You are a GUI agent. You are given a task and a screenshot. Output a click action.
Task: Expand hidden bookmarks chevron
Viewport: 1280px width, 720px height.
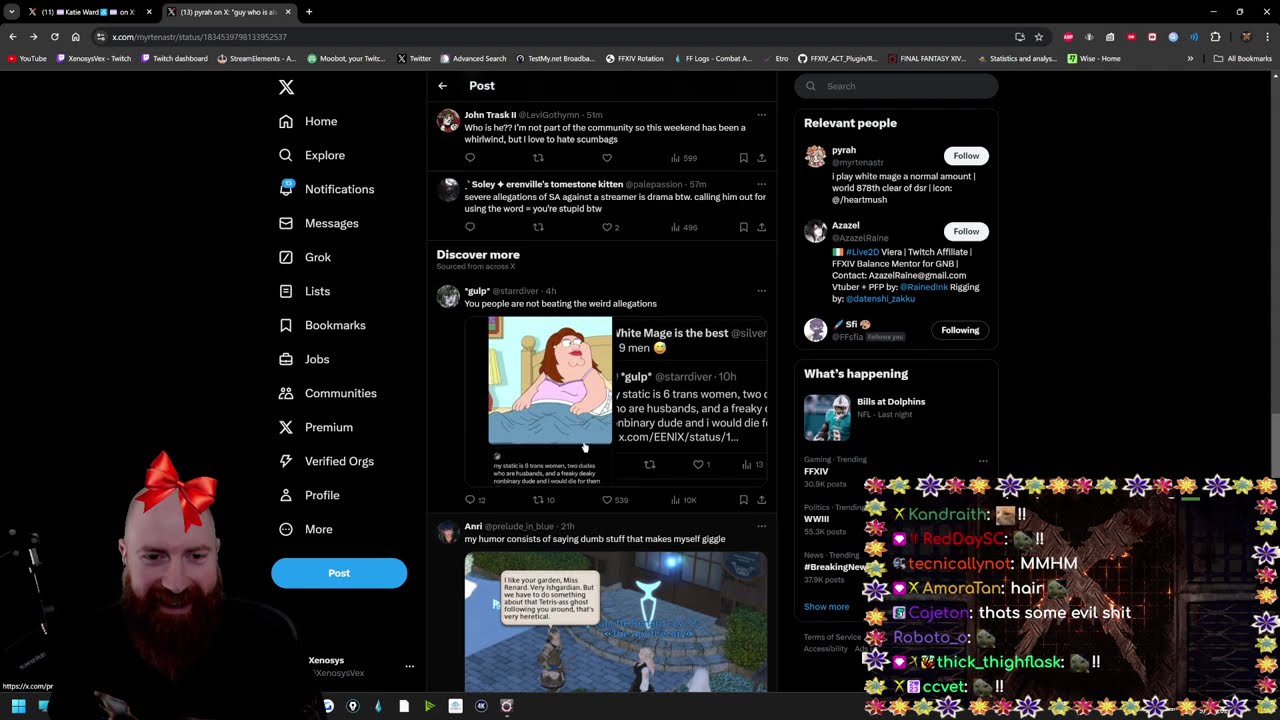click(1190, 59)
